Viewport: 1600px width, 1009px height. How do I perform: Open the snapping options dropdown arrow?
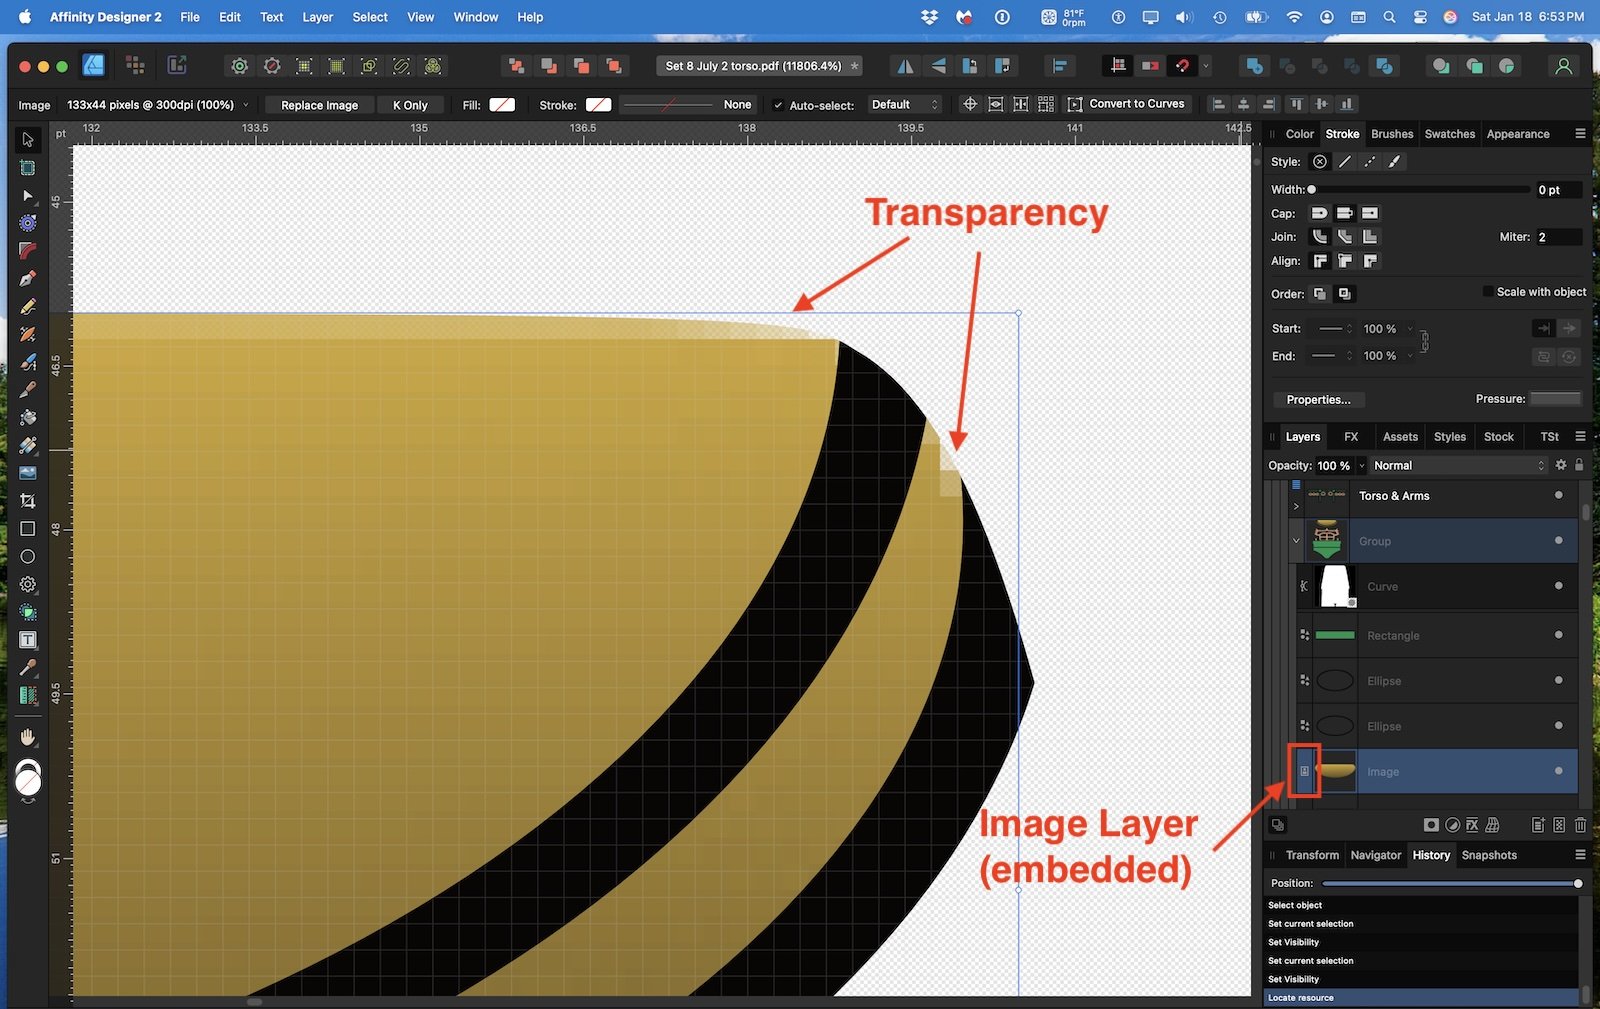[x=1206, y=66]
